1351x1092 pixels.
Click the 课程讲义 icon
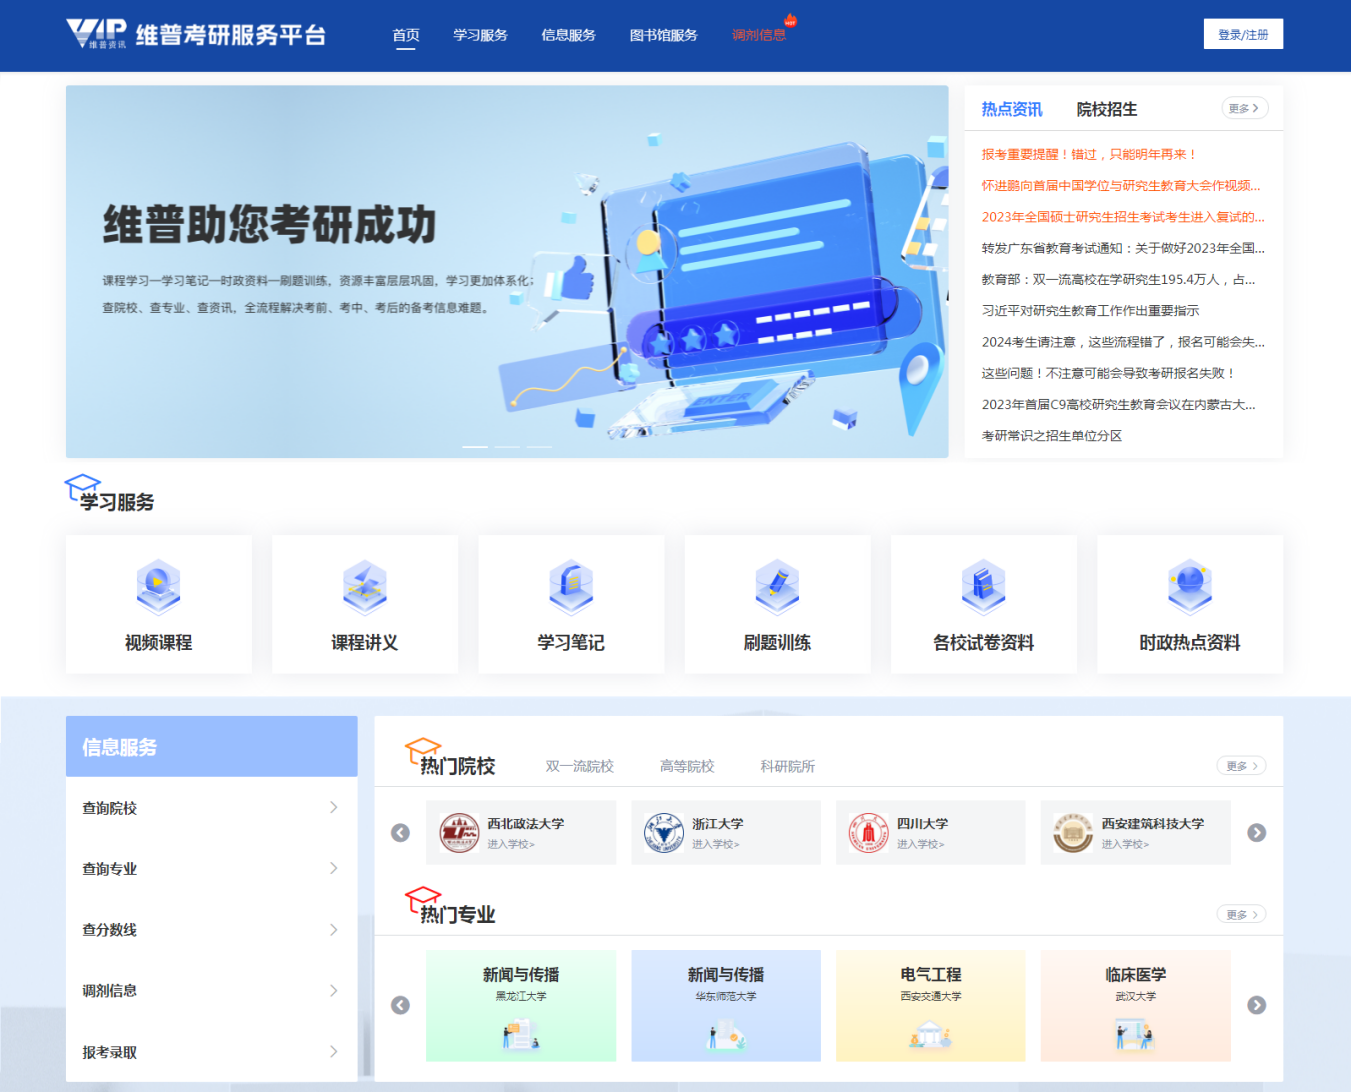click(364, 586)
